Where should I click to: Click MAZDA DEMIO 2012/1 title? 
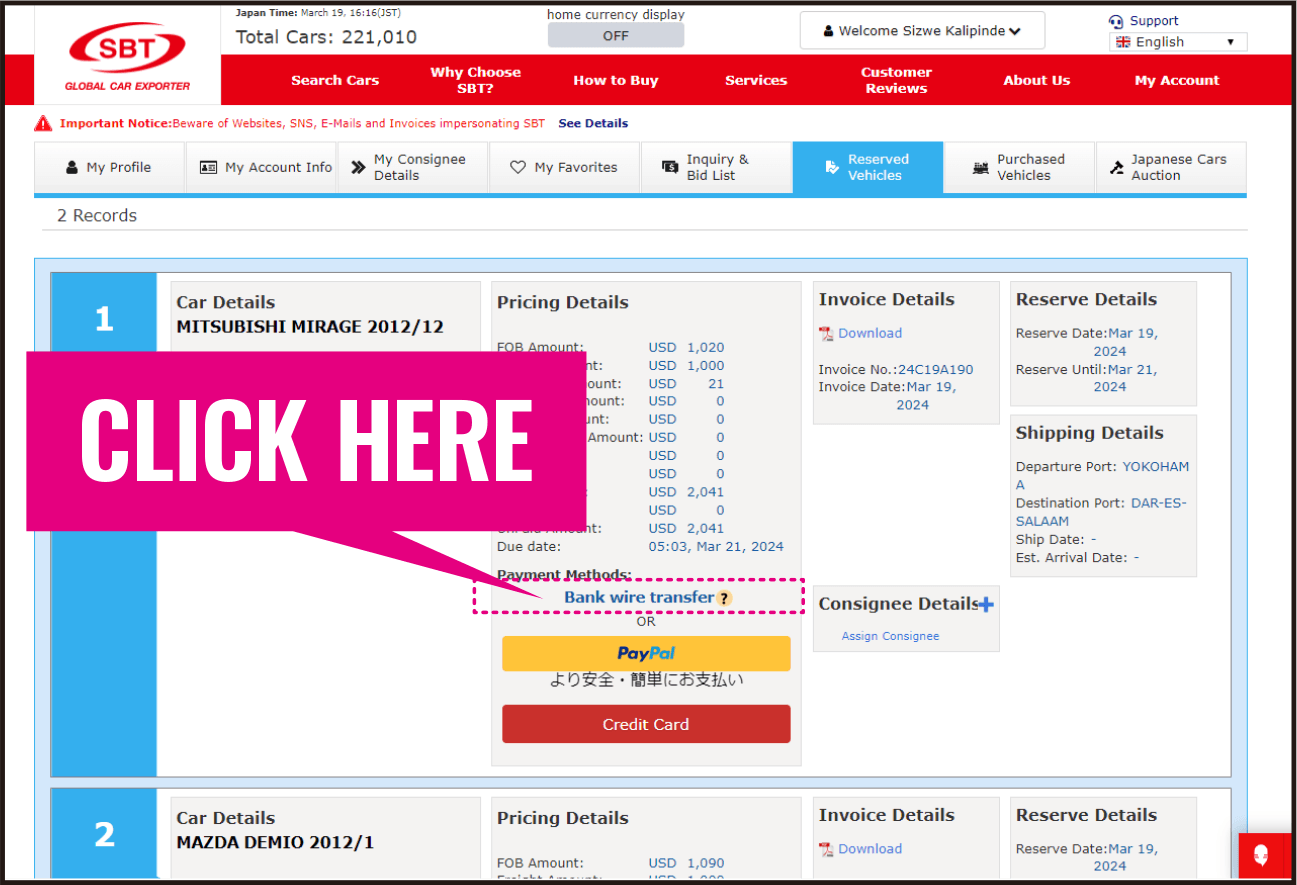[x=275, y=842]
